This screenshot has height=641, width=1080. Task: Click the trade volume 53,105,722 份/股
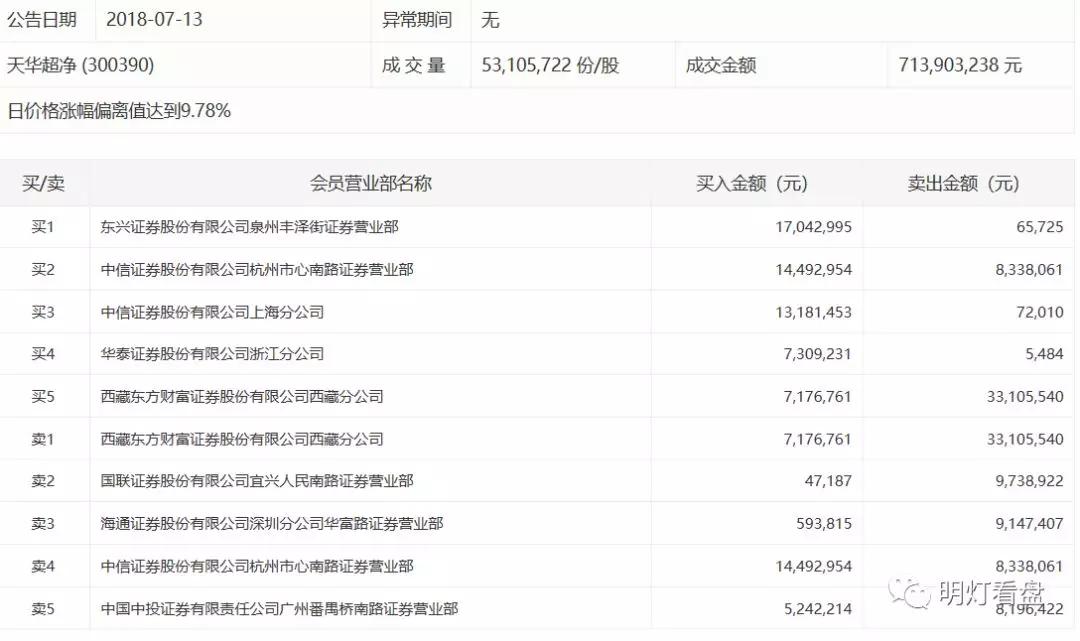pos(550,65)
